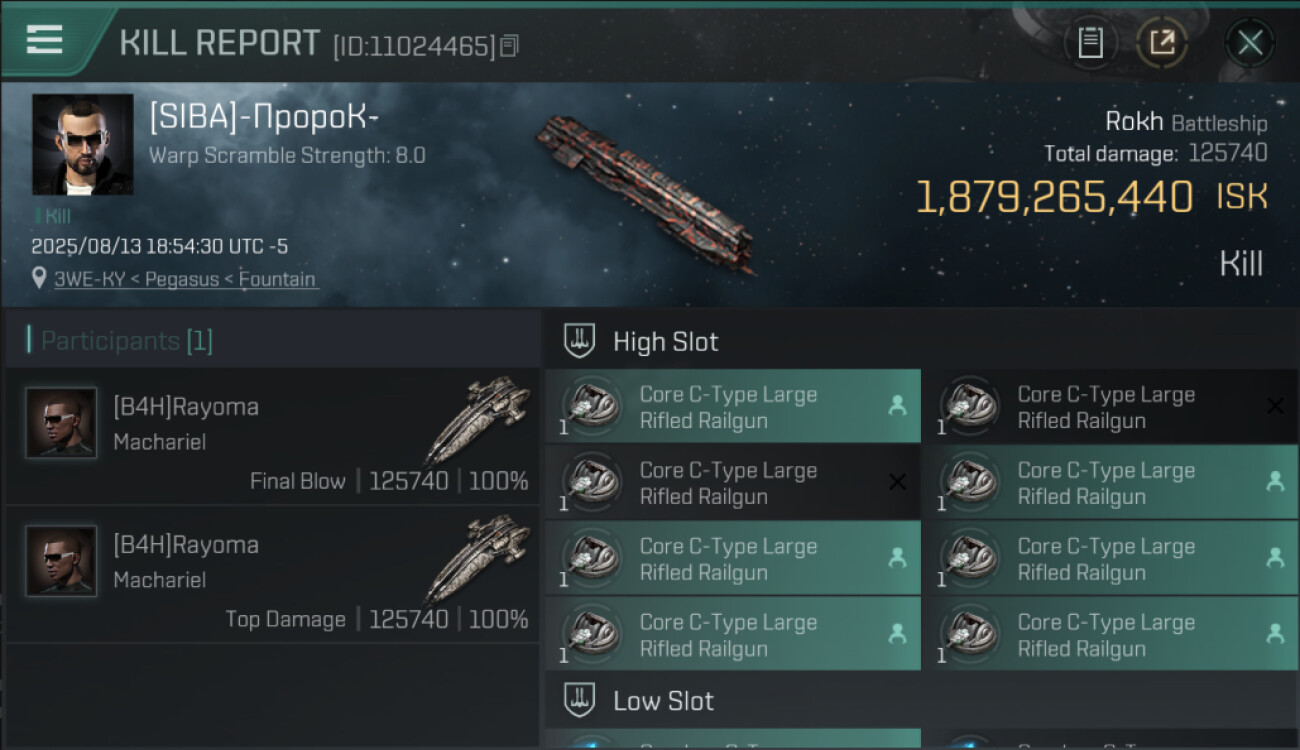Click destroyed X on second-row left railgun
Viewport: 1300px width, 750px height.
(897, 482)
